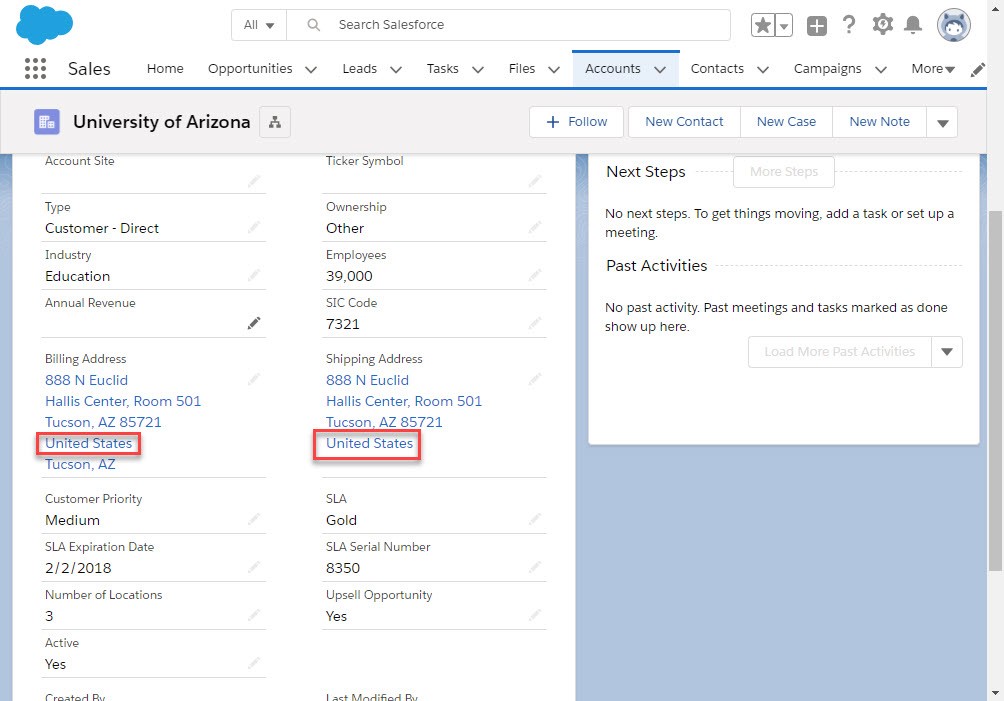Edit the Employees field pencil icon

(535, 275)
